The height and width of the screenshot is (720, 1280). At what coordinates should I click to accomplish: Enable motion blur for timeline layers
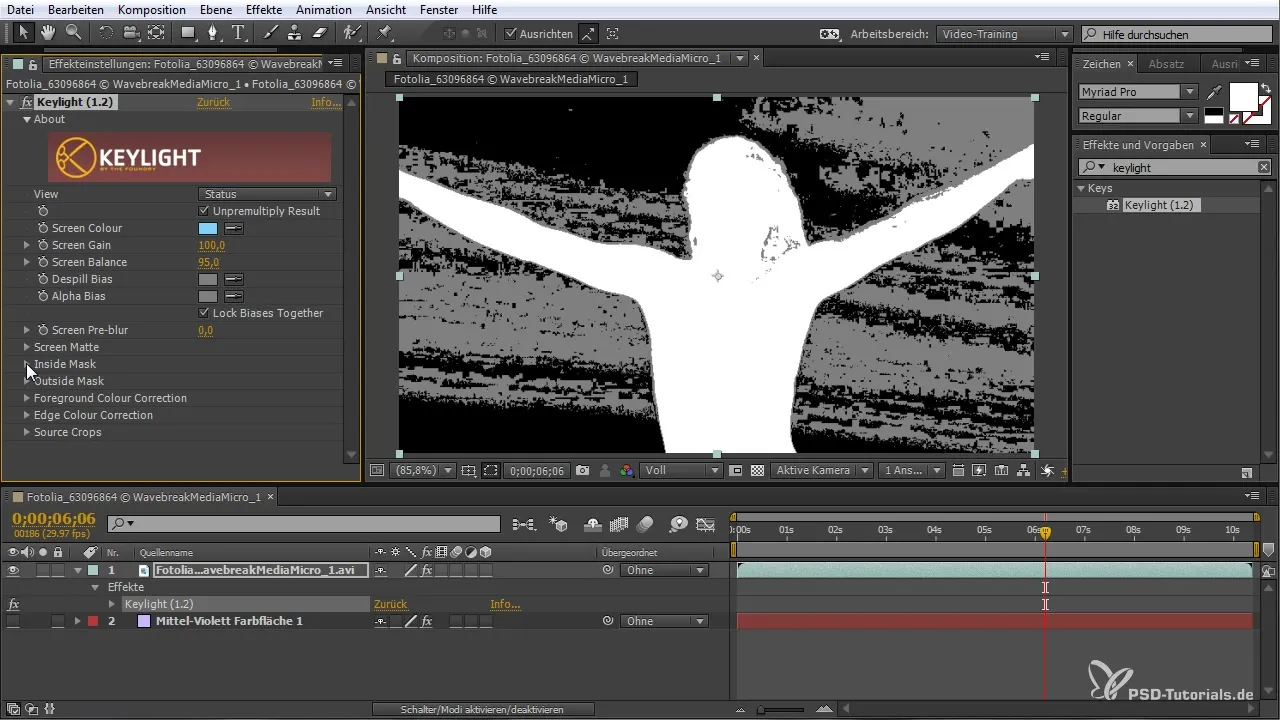645,523
